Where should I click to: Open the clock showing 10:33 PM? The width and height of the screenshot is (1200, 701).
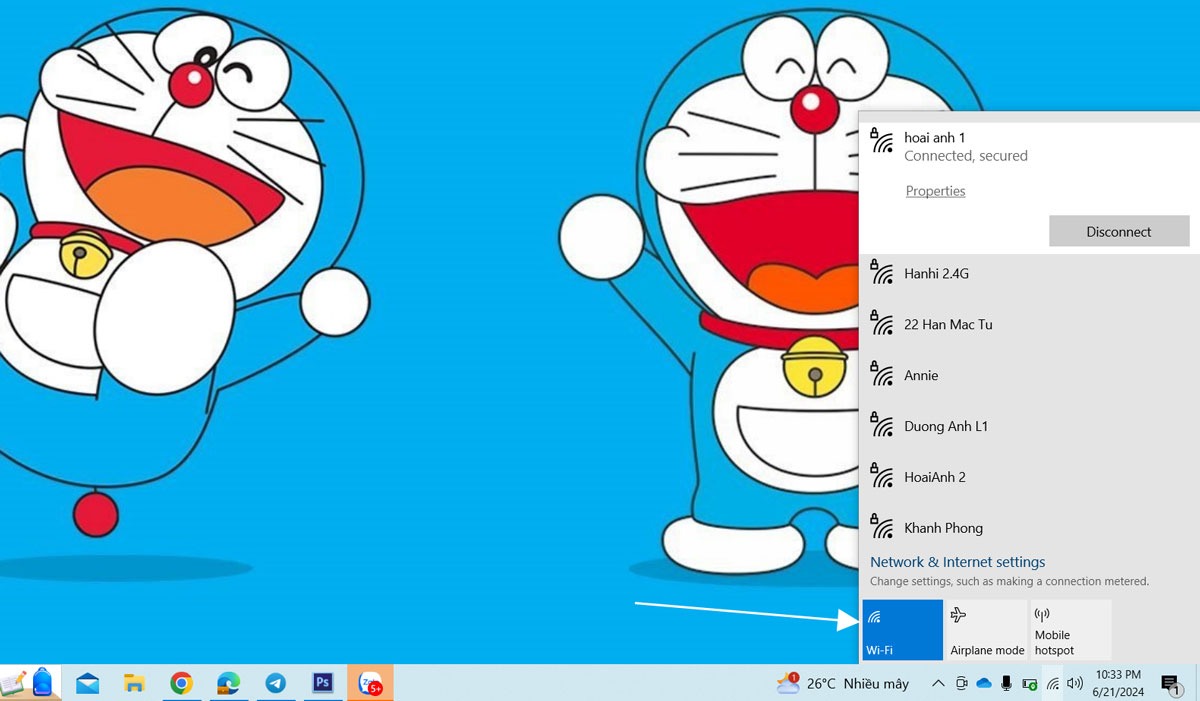pyautogui.click(x=1118, y=684)
